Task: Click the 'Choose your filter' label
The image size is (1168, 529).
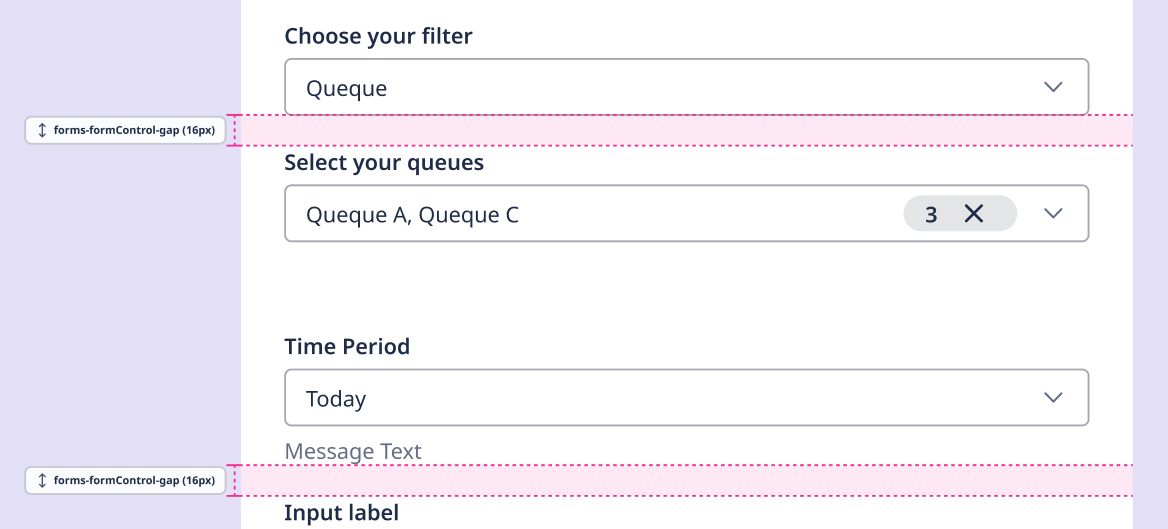Action: (378, 37)
